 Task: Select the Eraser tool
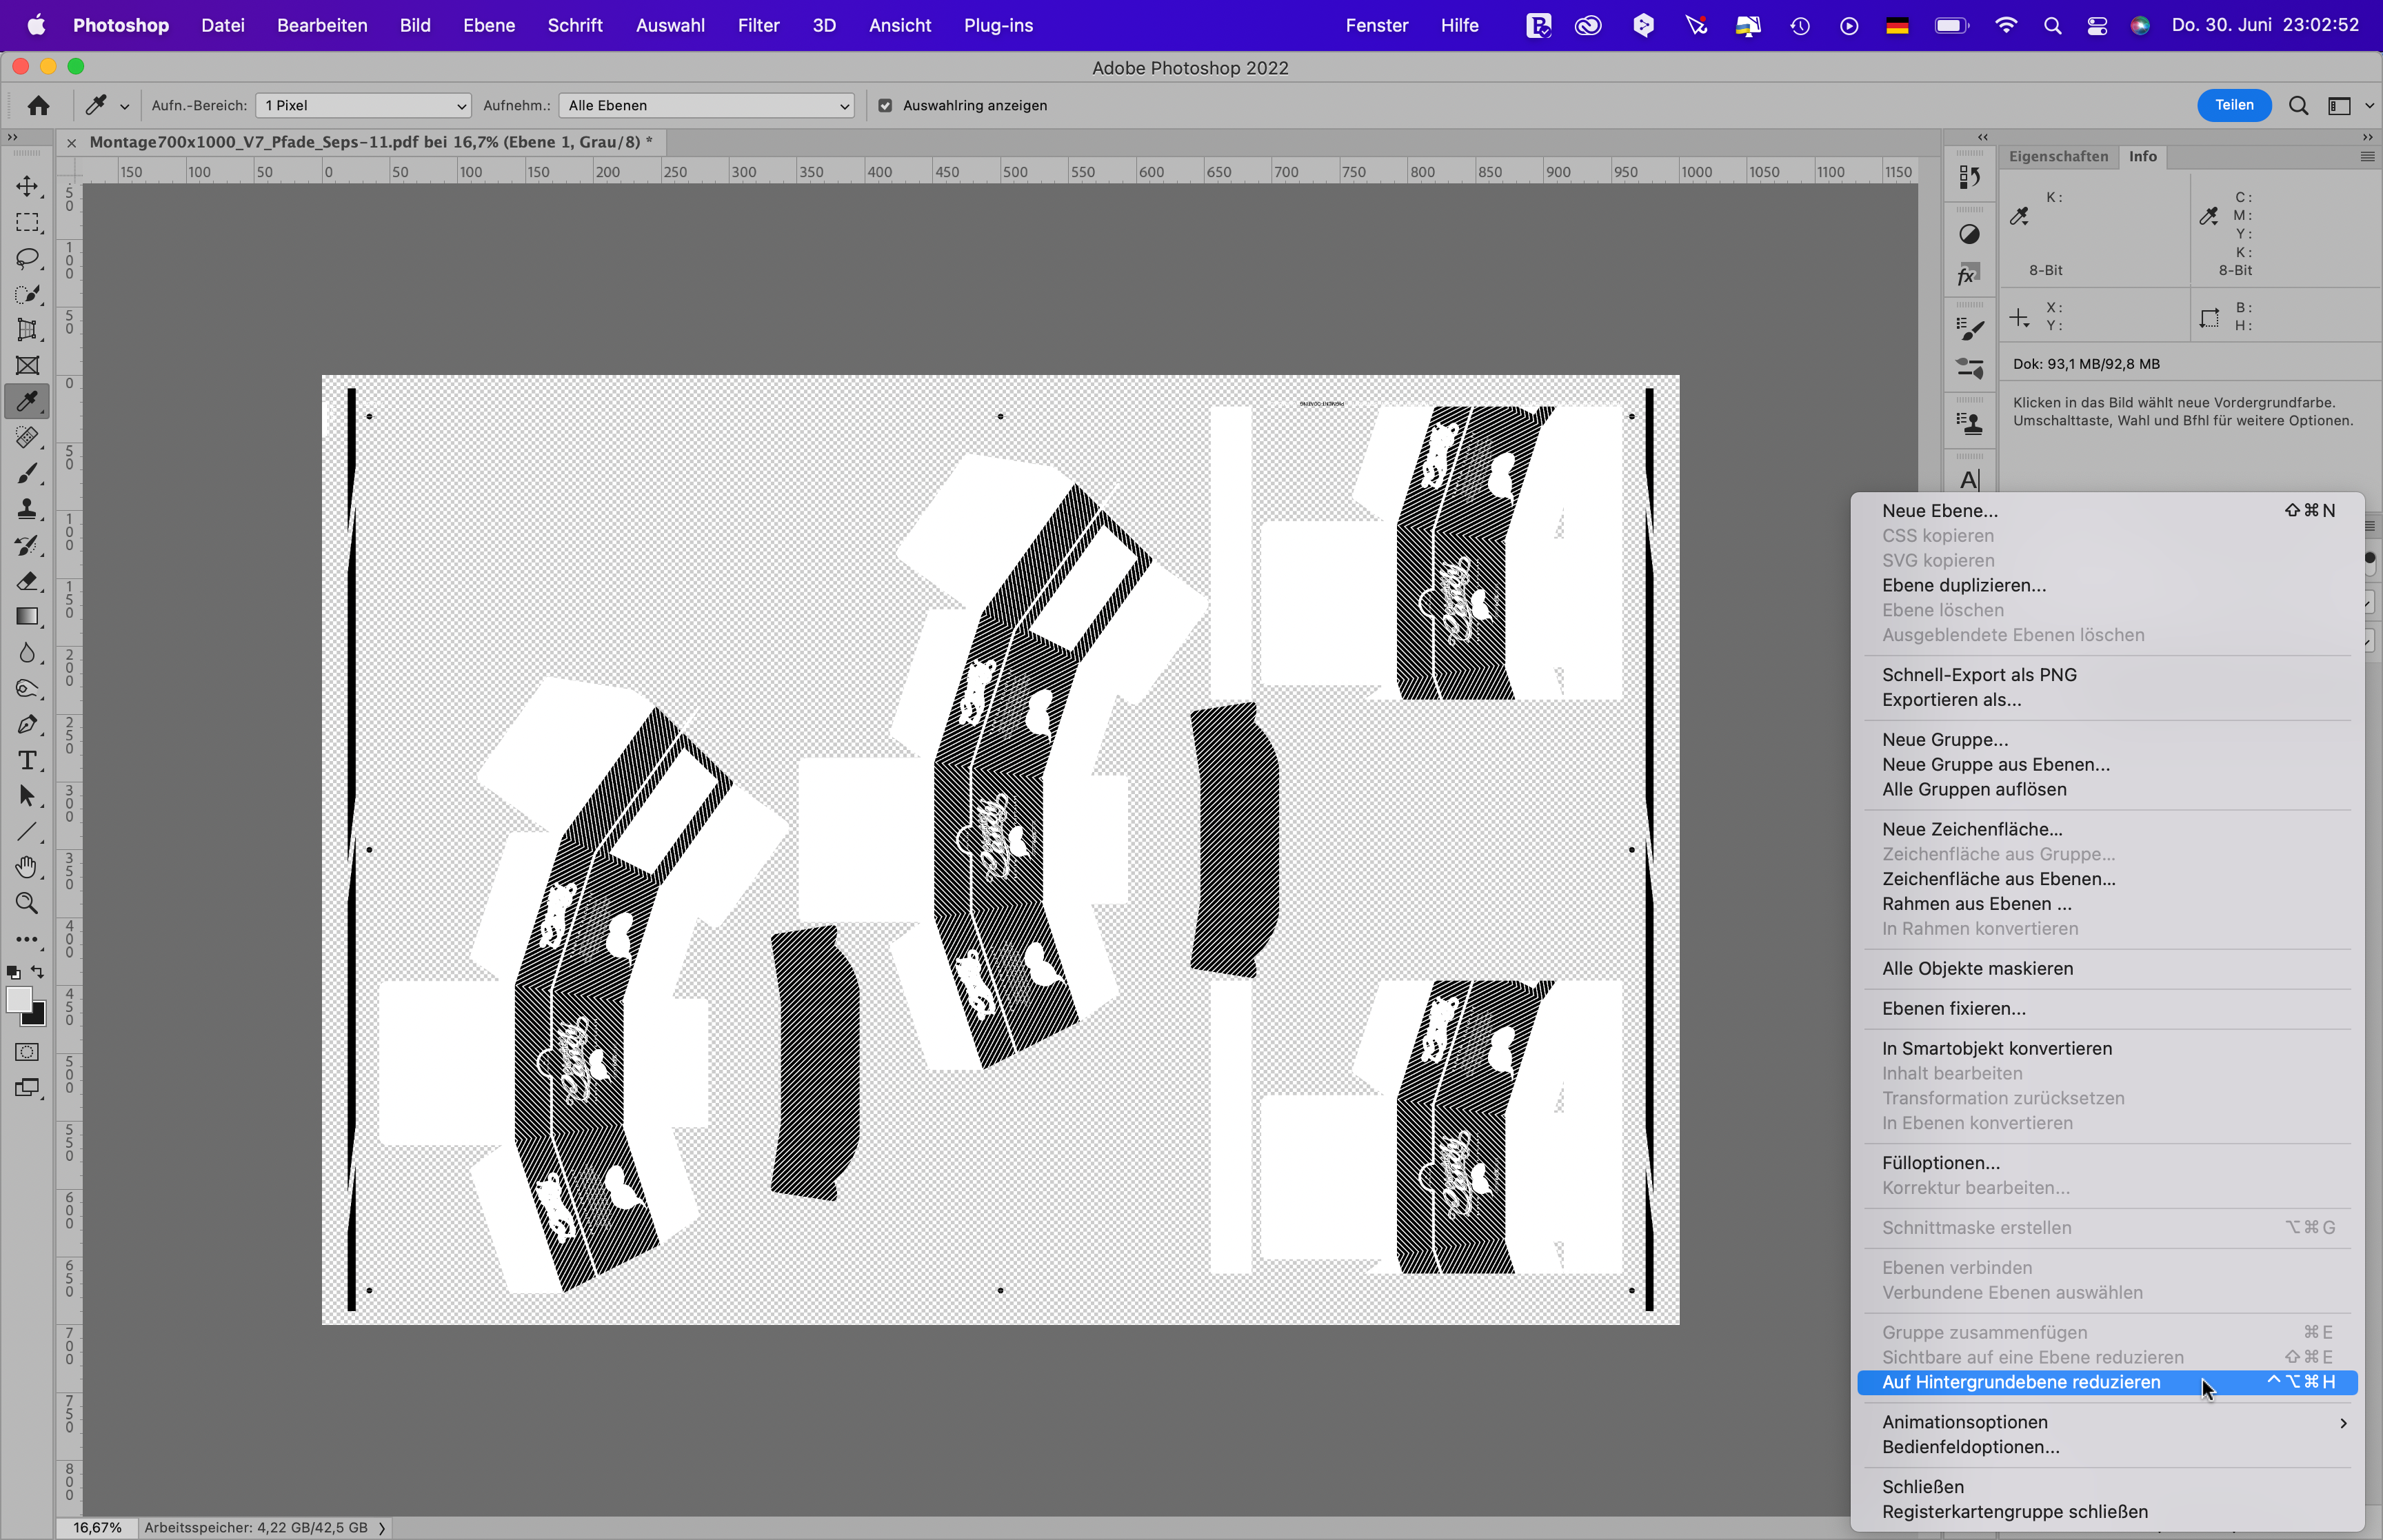click(x=27, y=581)
